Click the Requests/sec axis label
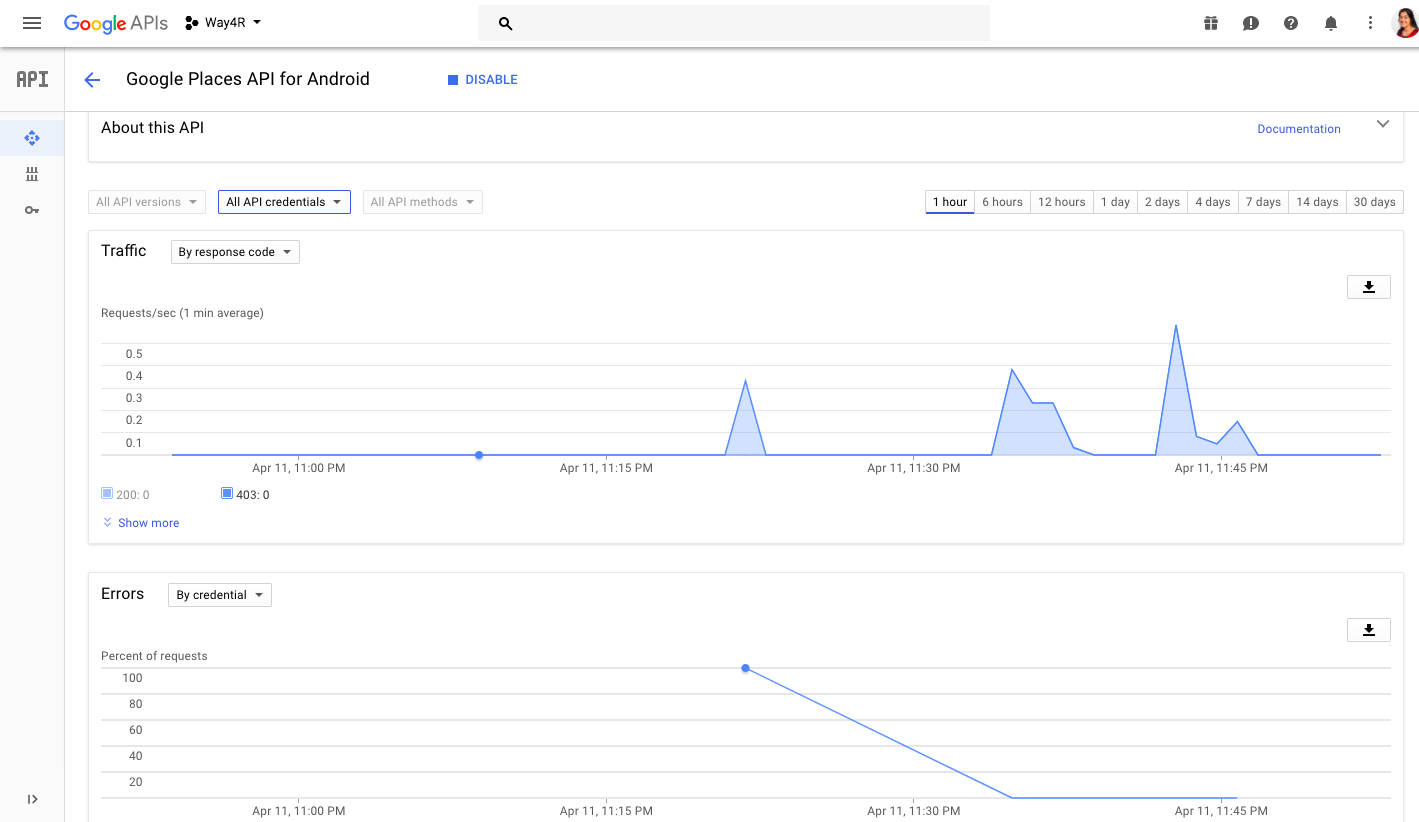This screenshot has height=822, width=1419. pyautogui.click(x=182, y=313)
